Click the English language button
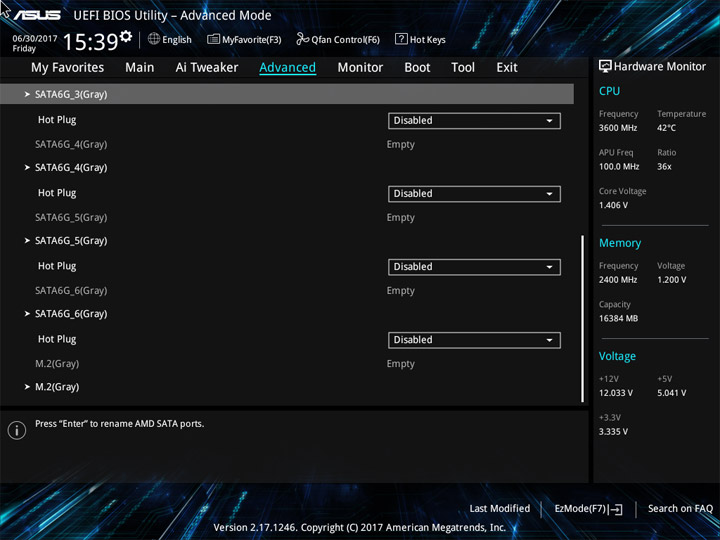Image resolution: width=720 pixels, height=540 pixels. tap(170, 39)
